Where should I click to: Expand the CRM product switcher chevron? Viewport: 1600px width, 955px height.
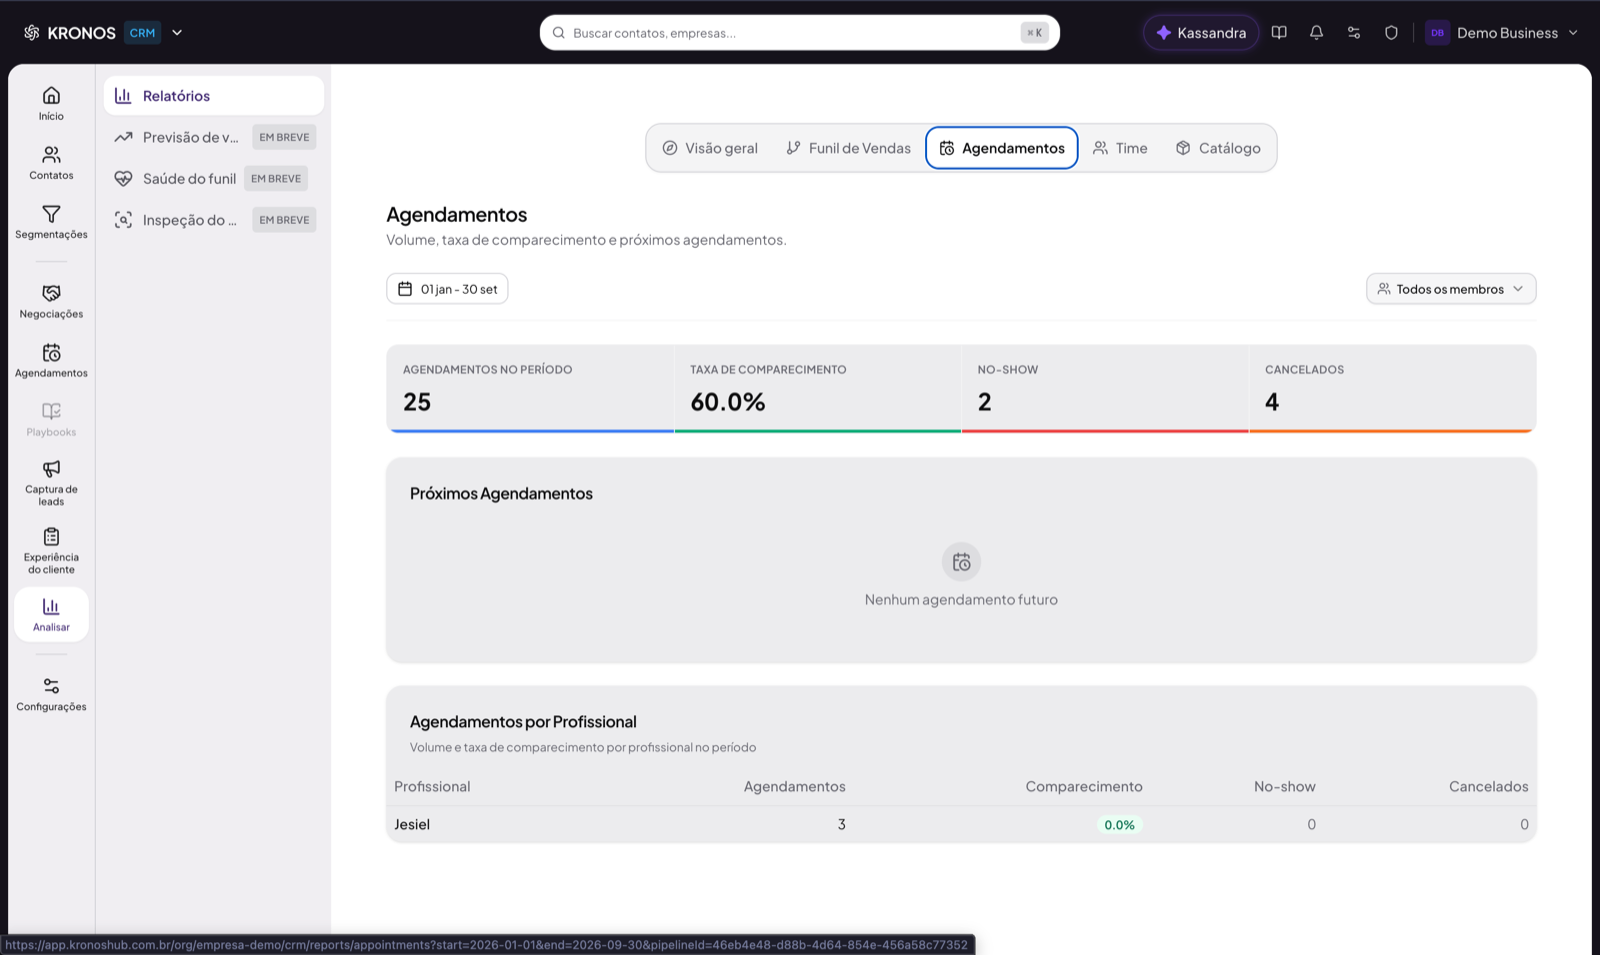177,33
